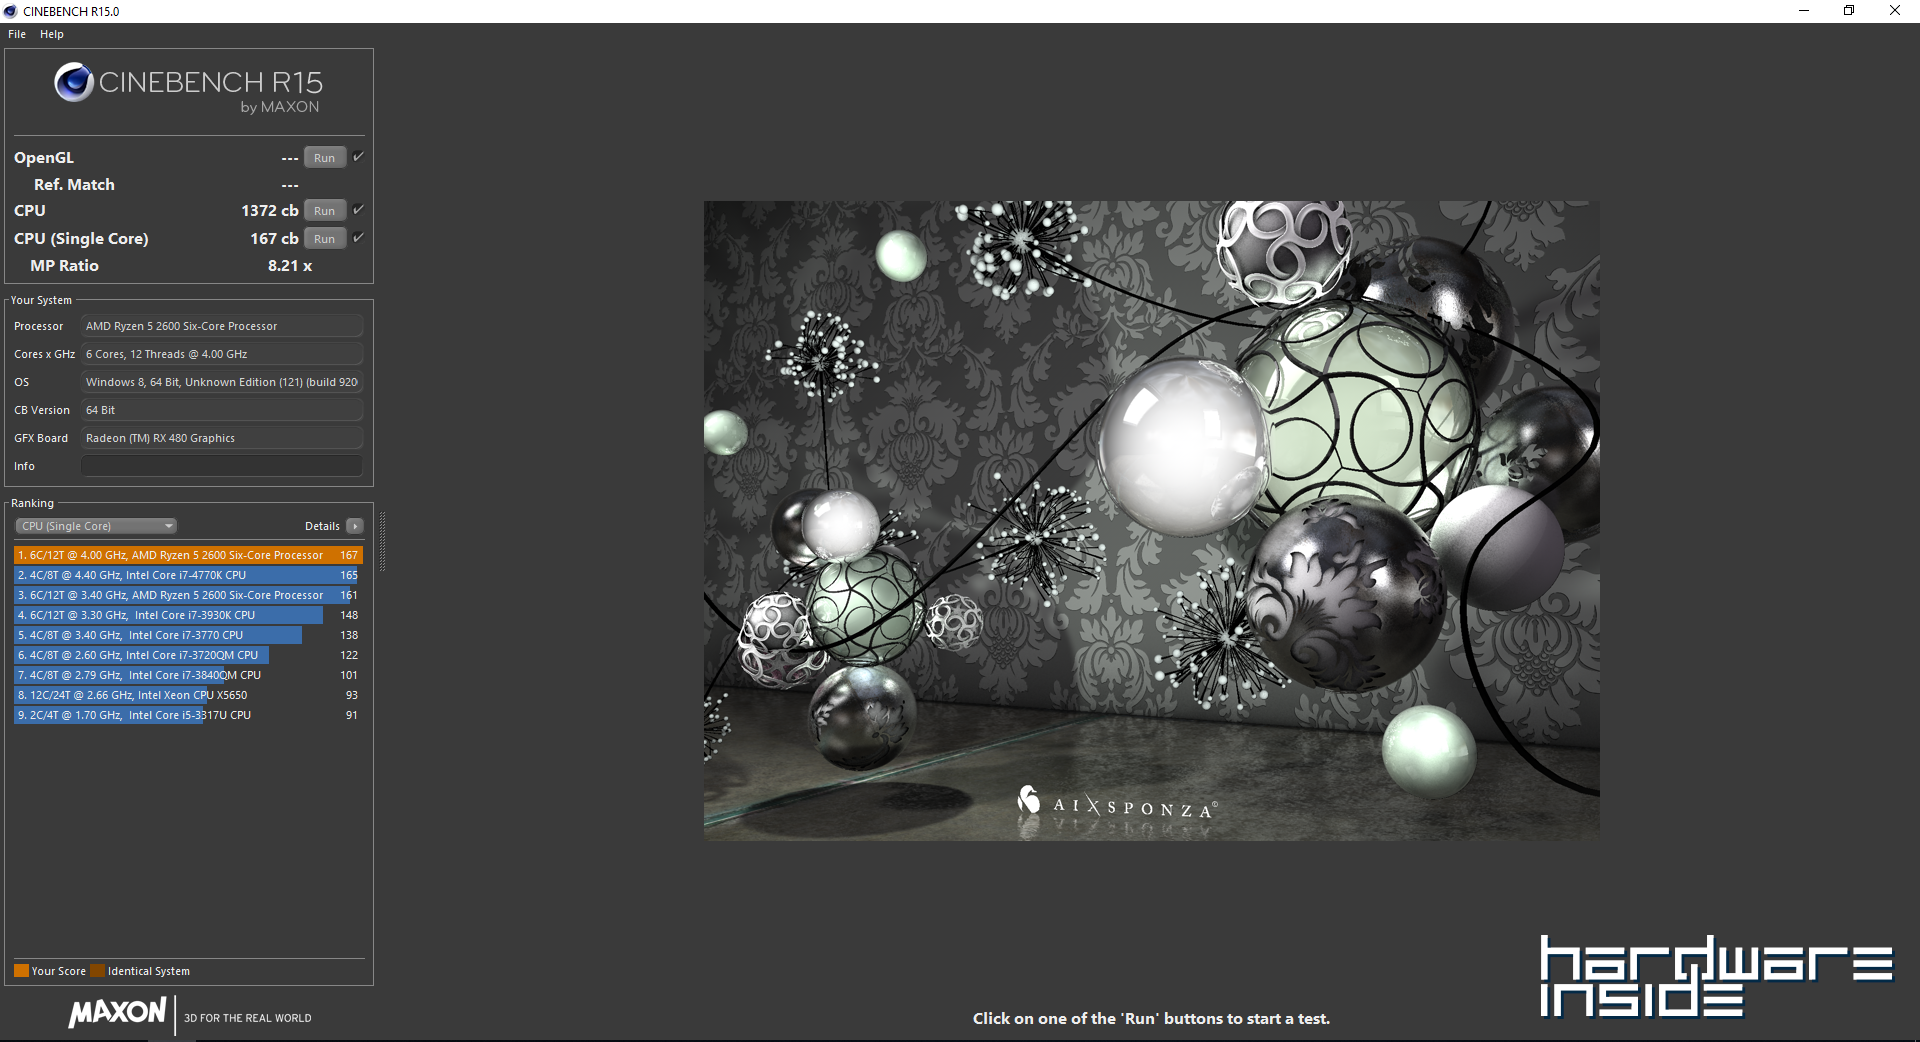This screenshot has width=1920, height=1042.
Task: Click the orange Your Score legend swatch
Action: tap(21, 971)
